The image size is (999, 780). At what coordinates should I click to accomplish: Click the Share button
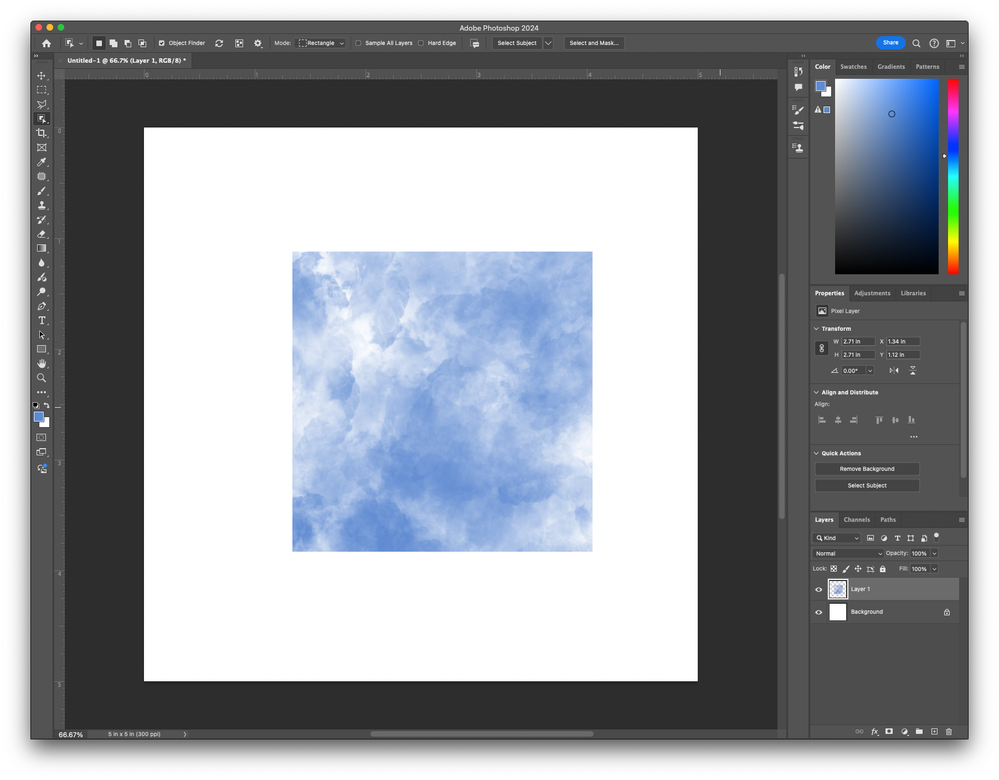[891, 43]
